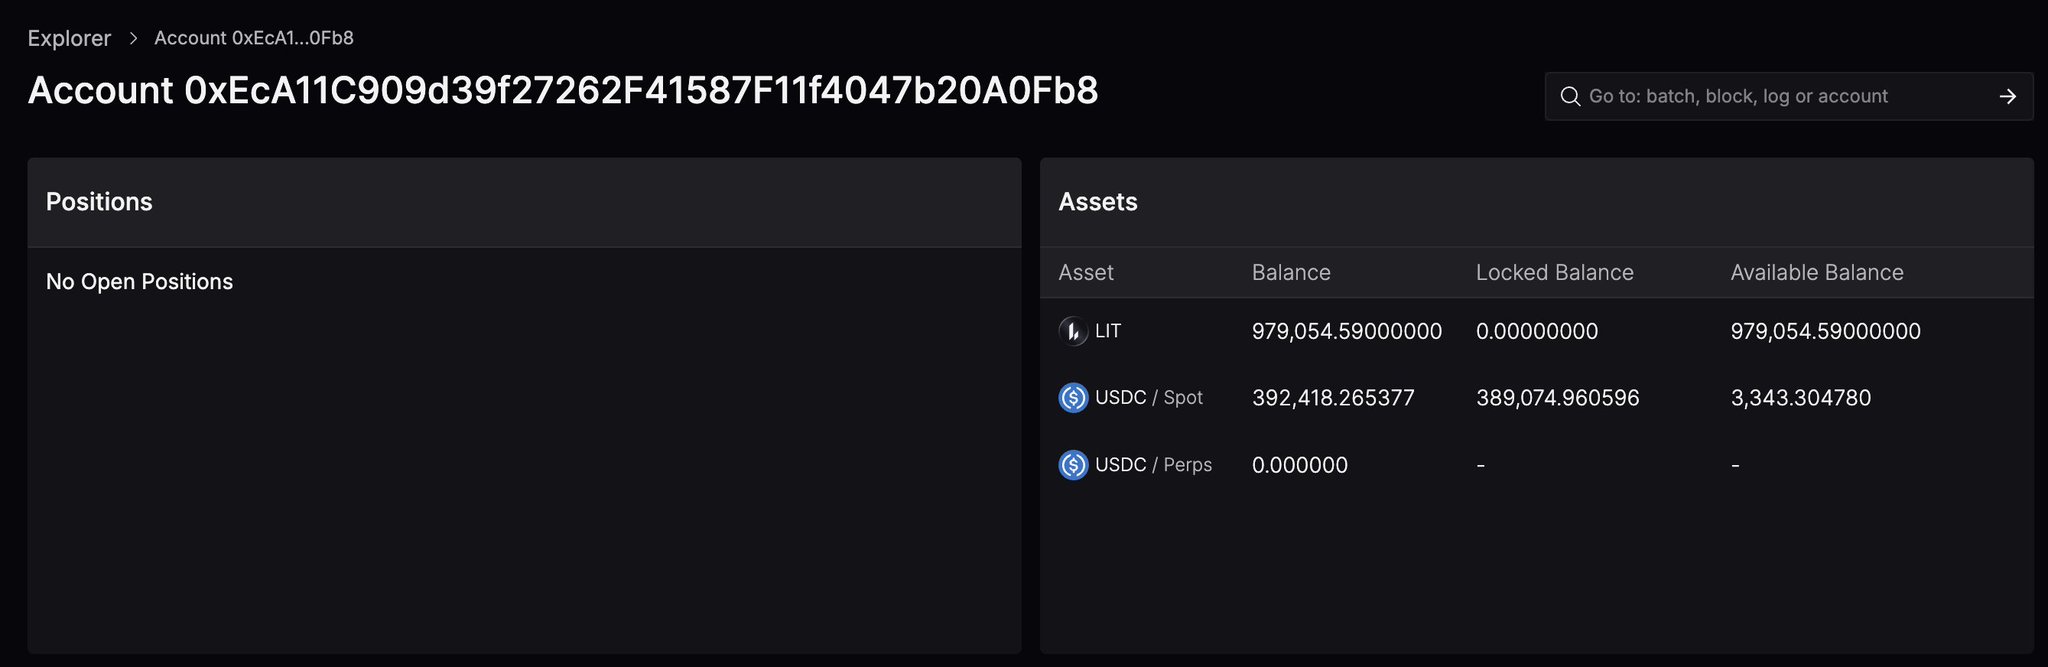Go back to Explorer via breadcrumb

click(x=69, y=38)
